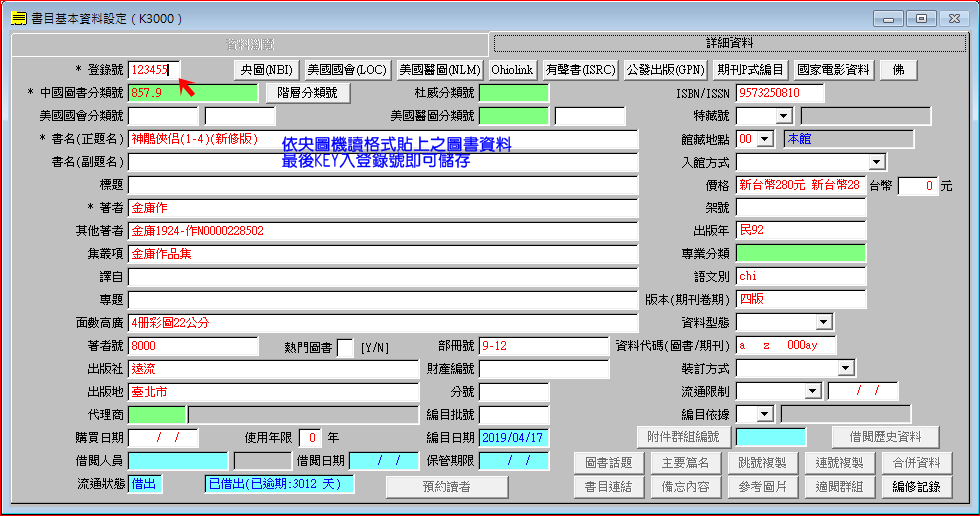Click the 專業分類 green field

(801, 254)
